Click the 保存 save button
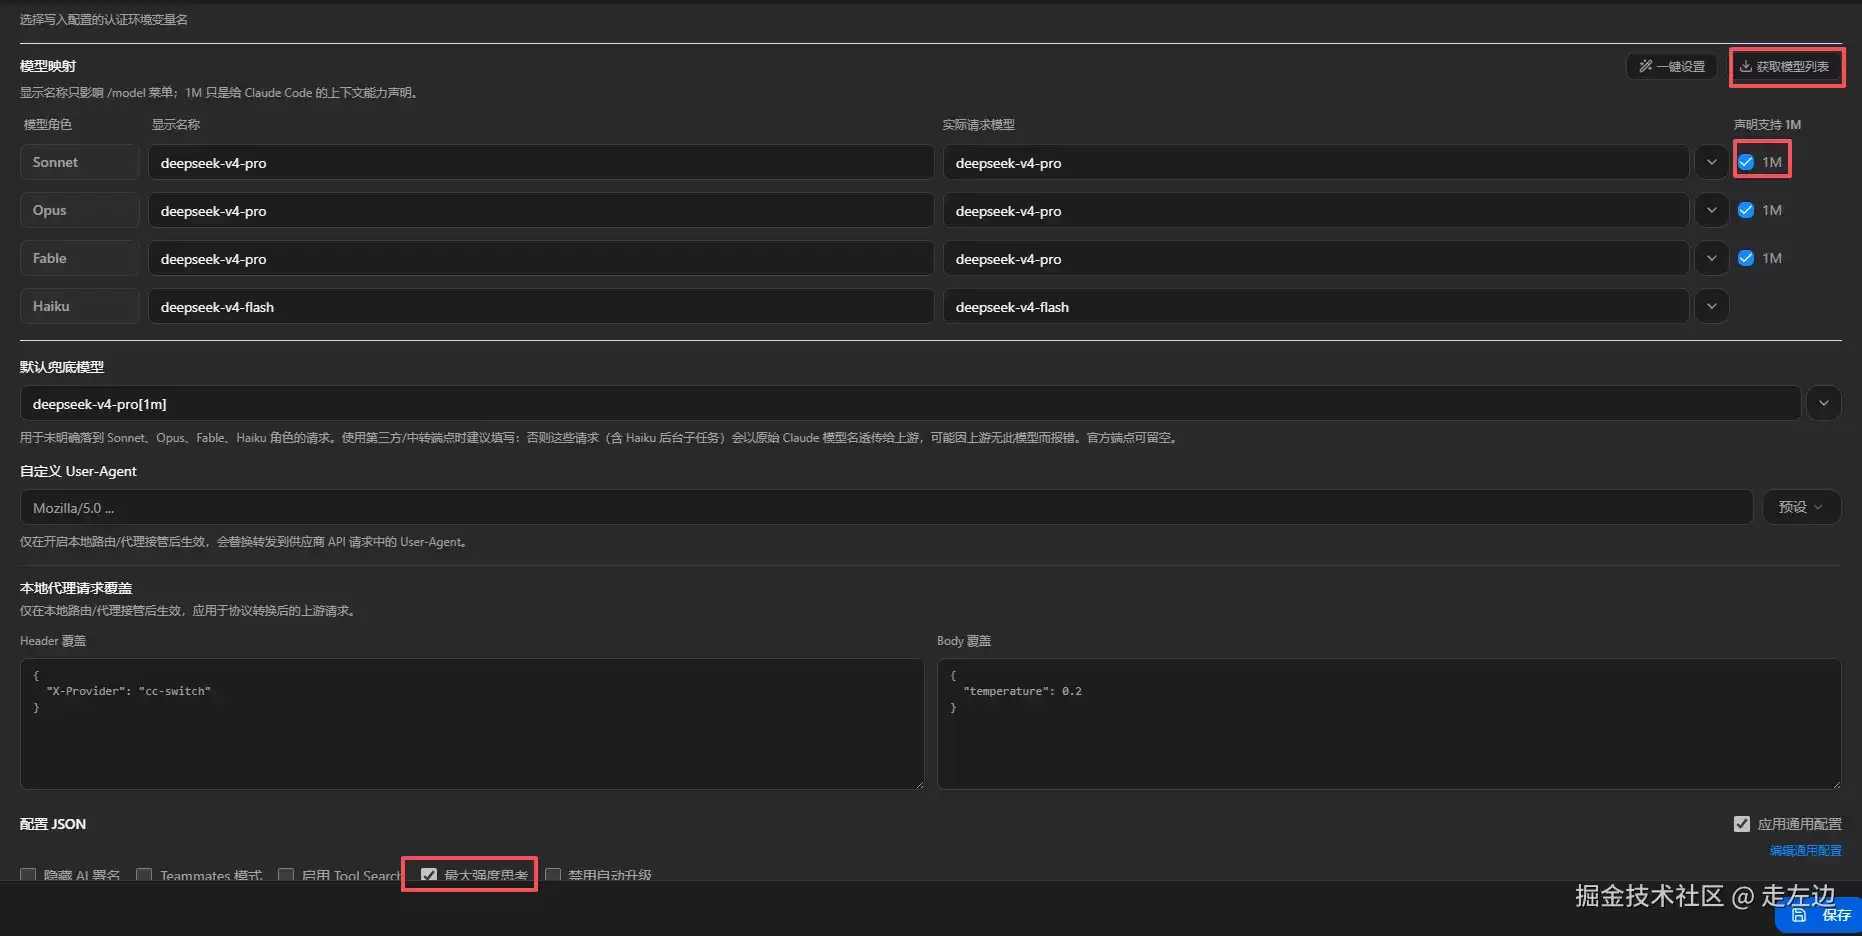This screenshot has width=1862, height=936. click(x=1820, y=915)
